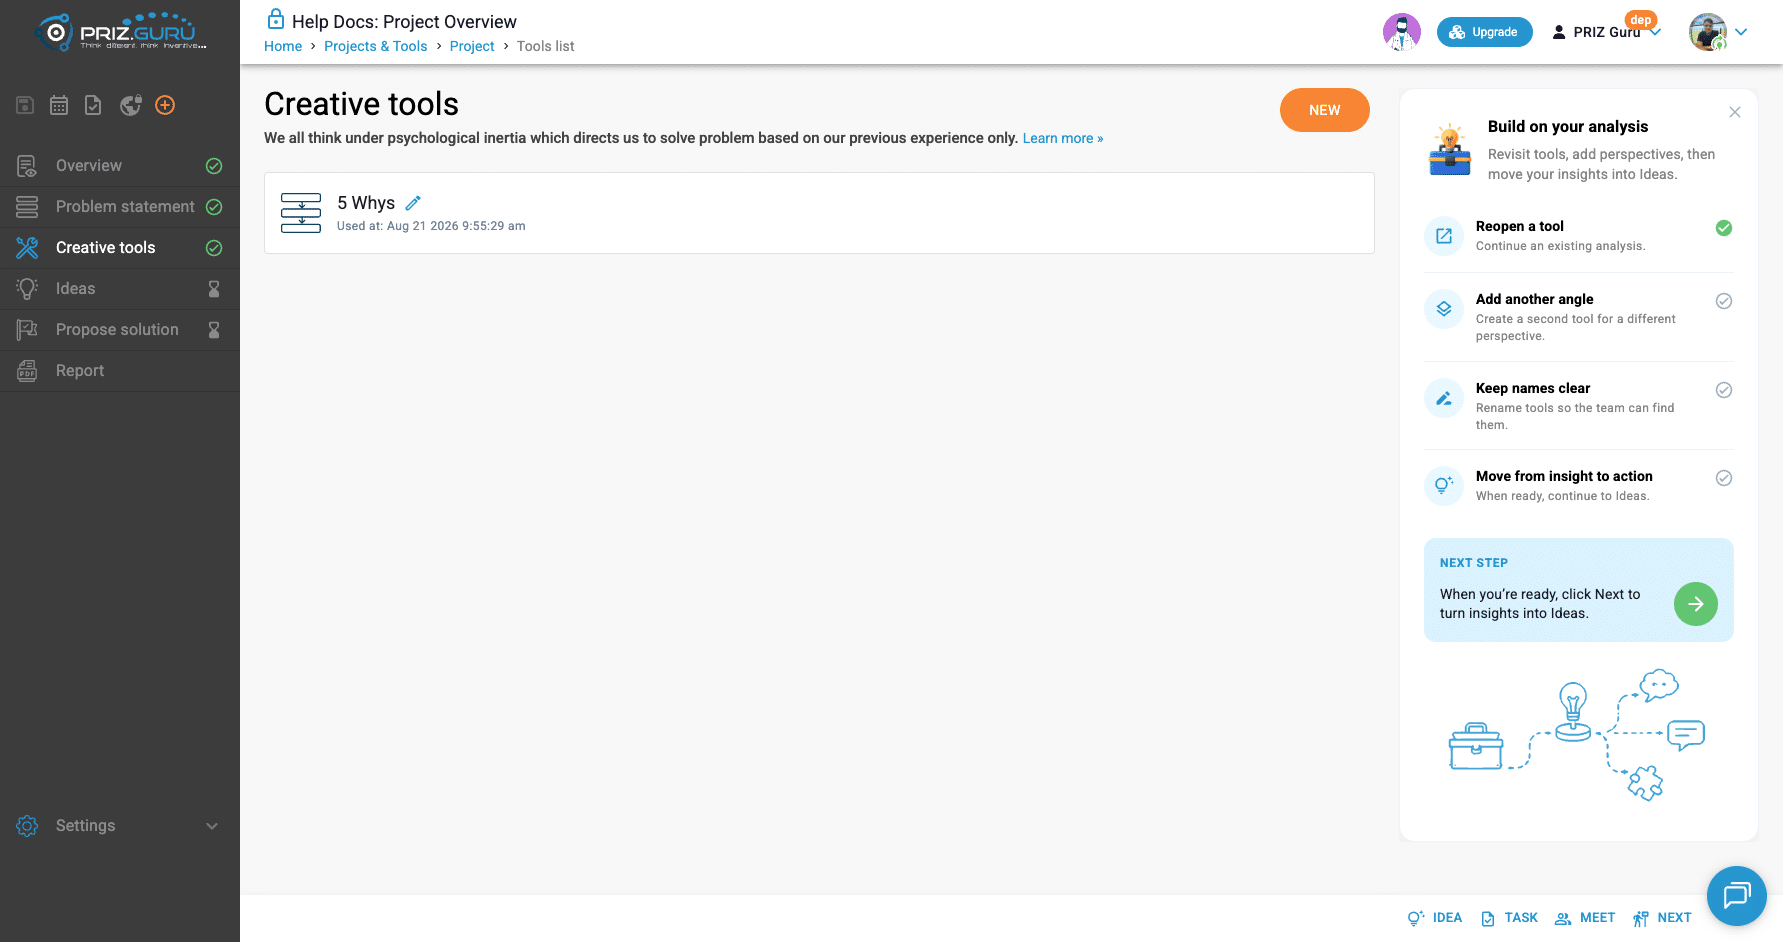Toggle the Add another angle checkmark

coord(1724,301)
